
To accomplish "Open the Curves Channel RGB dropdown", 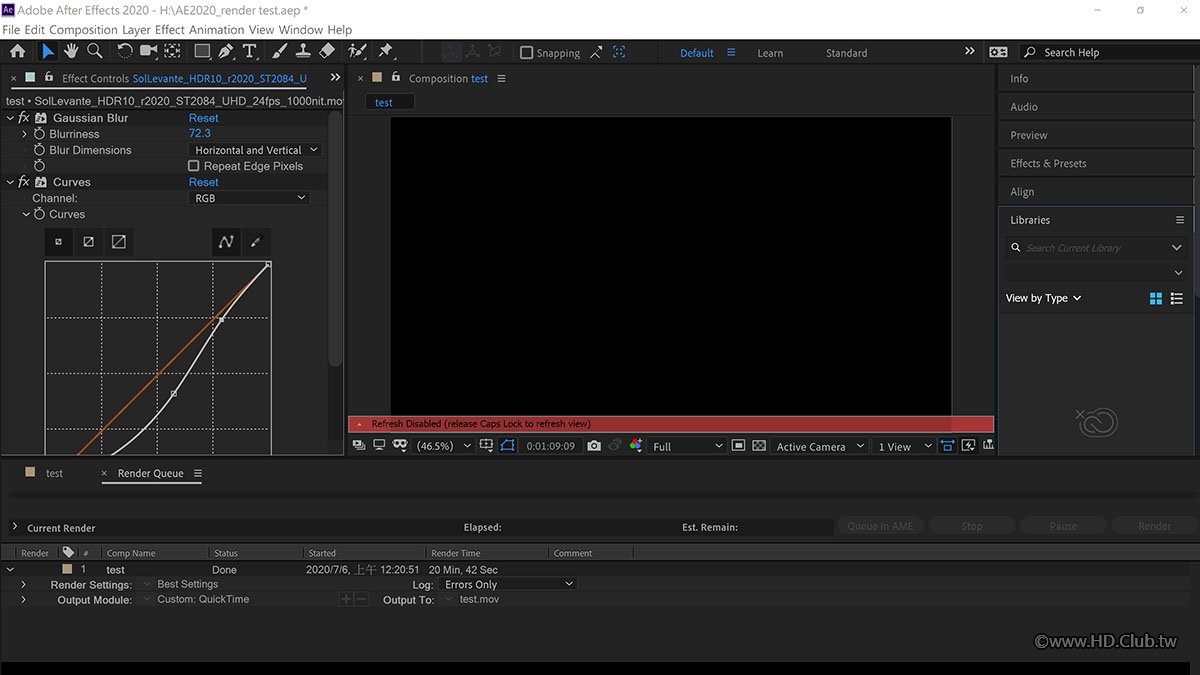I will [249, 198].
